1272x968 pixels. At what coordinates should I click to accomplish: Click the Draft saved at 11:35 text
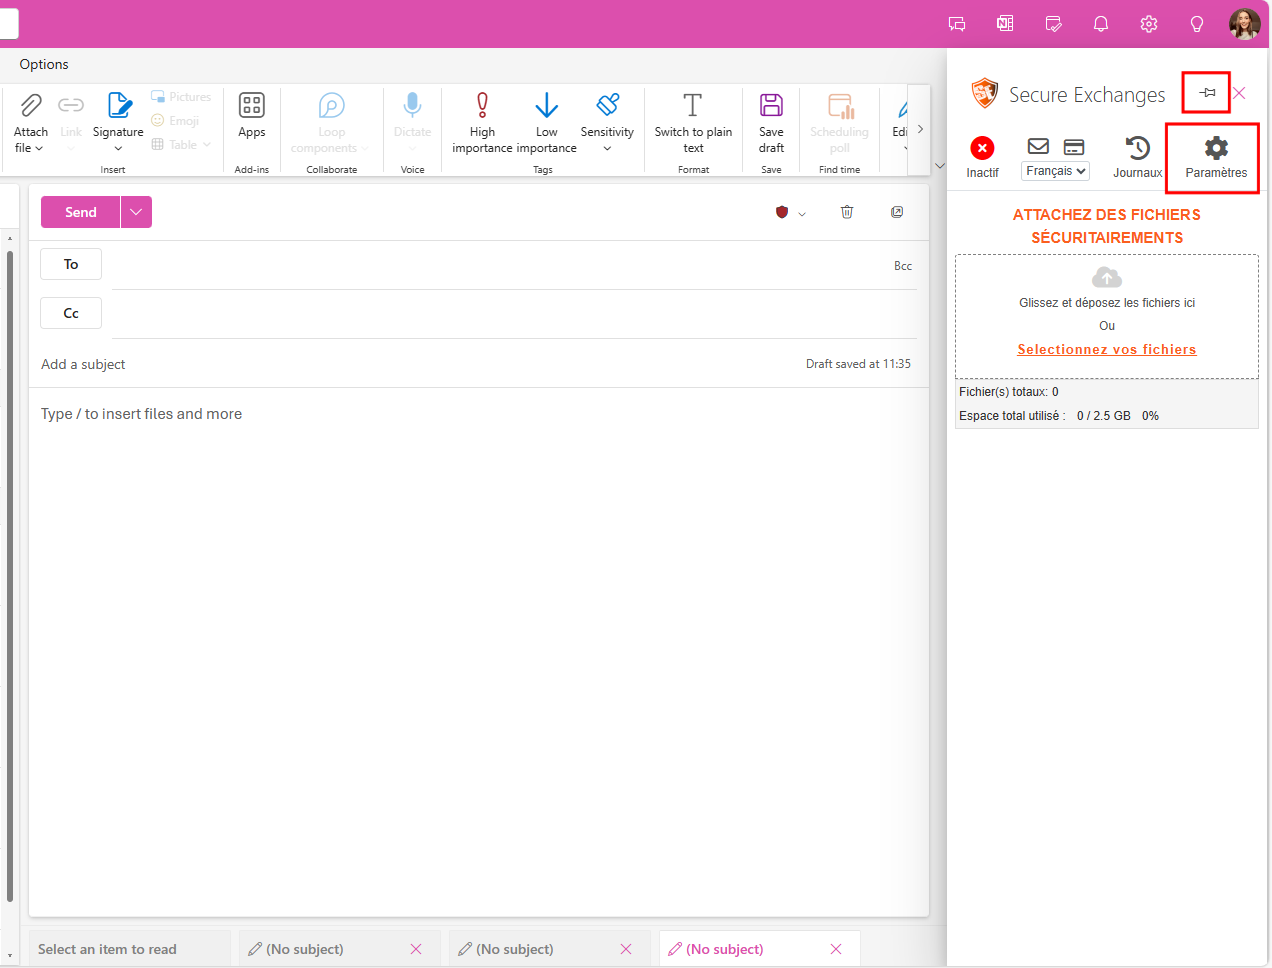(x=858, y=364)
